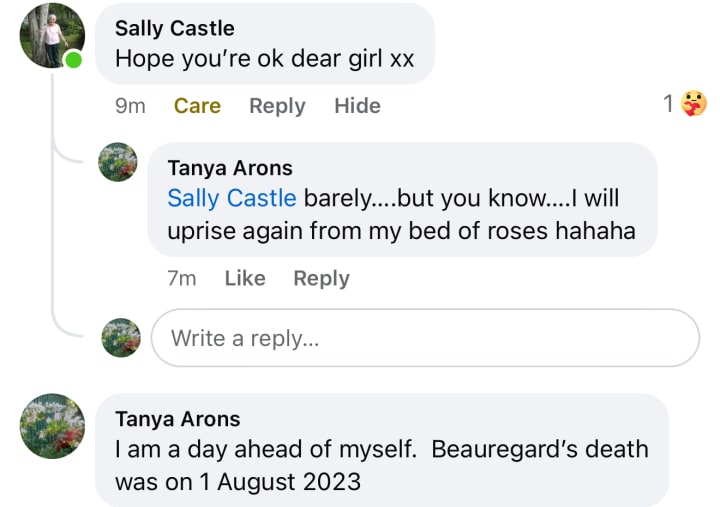
Task: Click the 7m timestamp on the reply
Action: tap(182, 279)
